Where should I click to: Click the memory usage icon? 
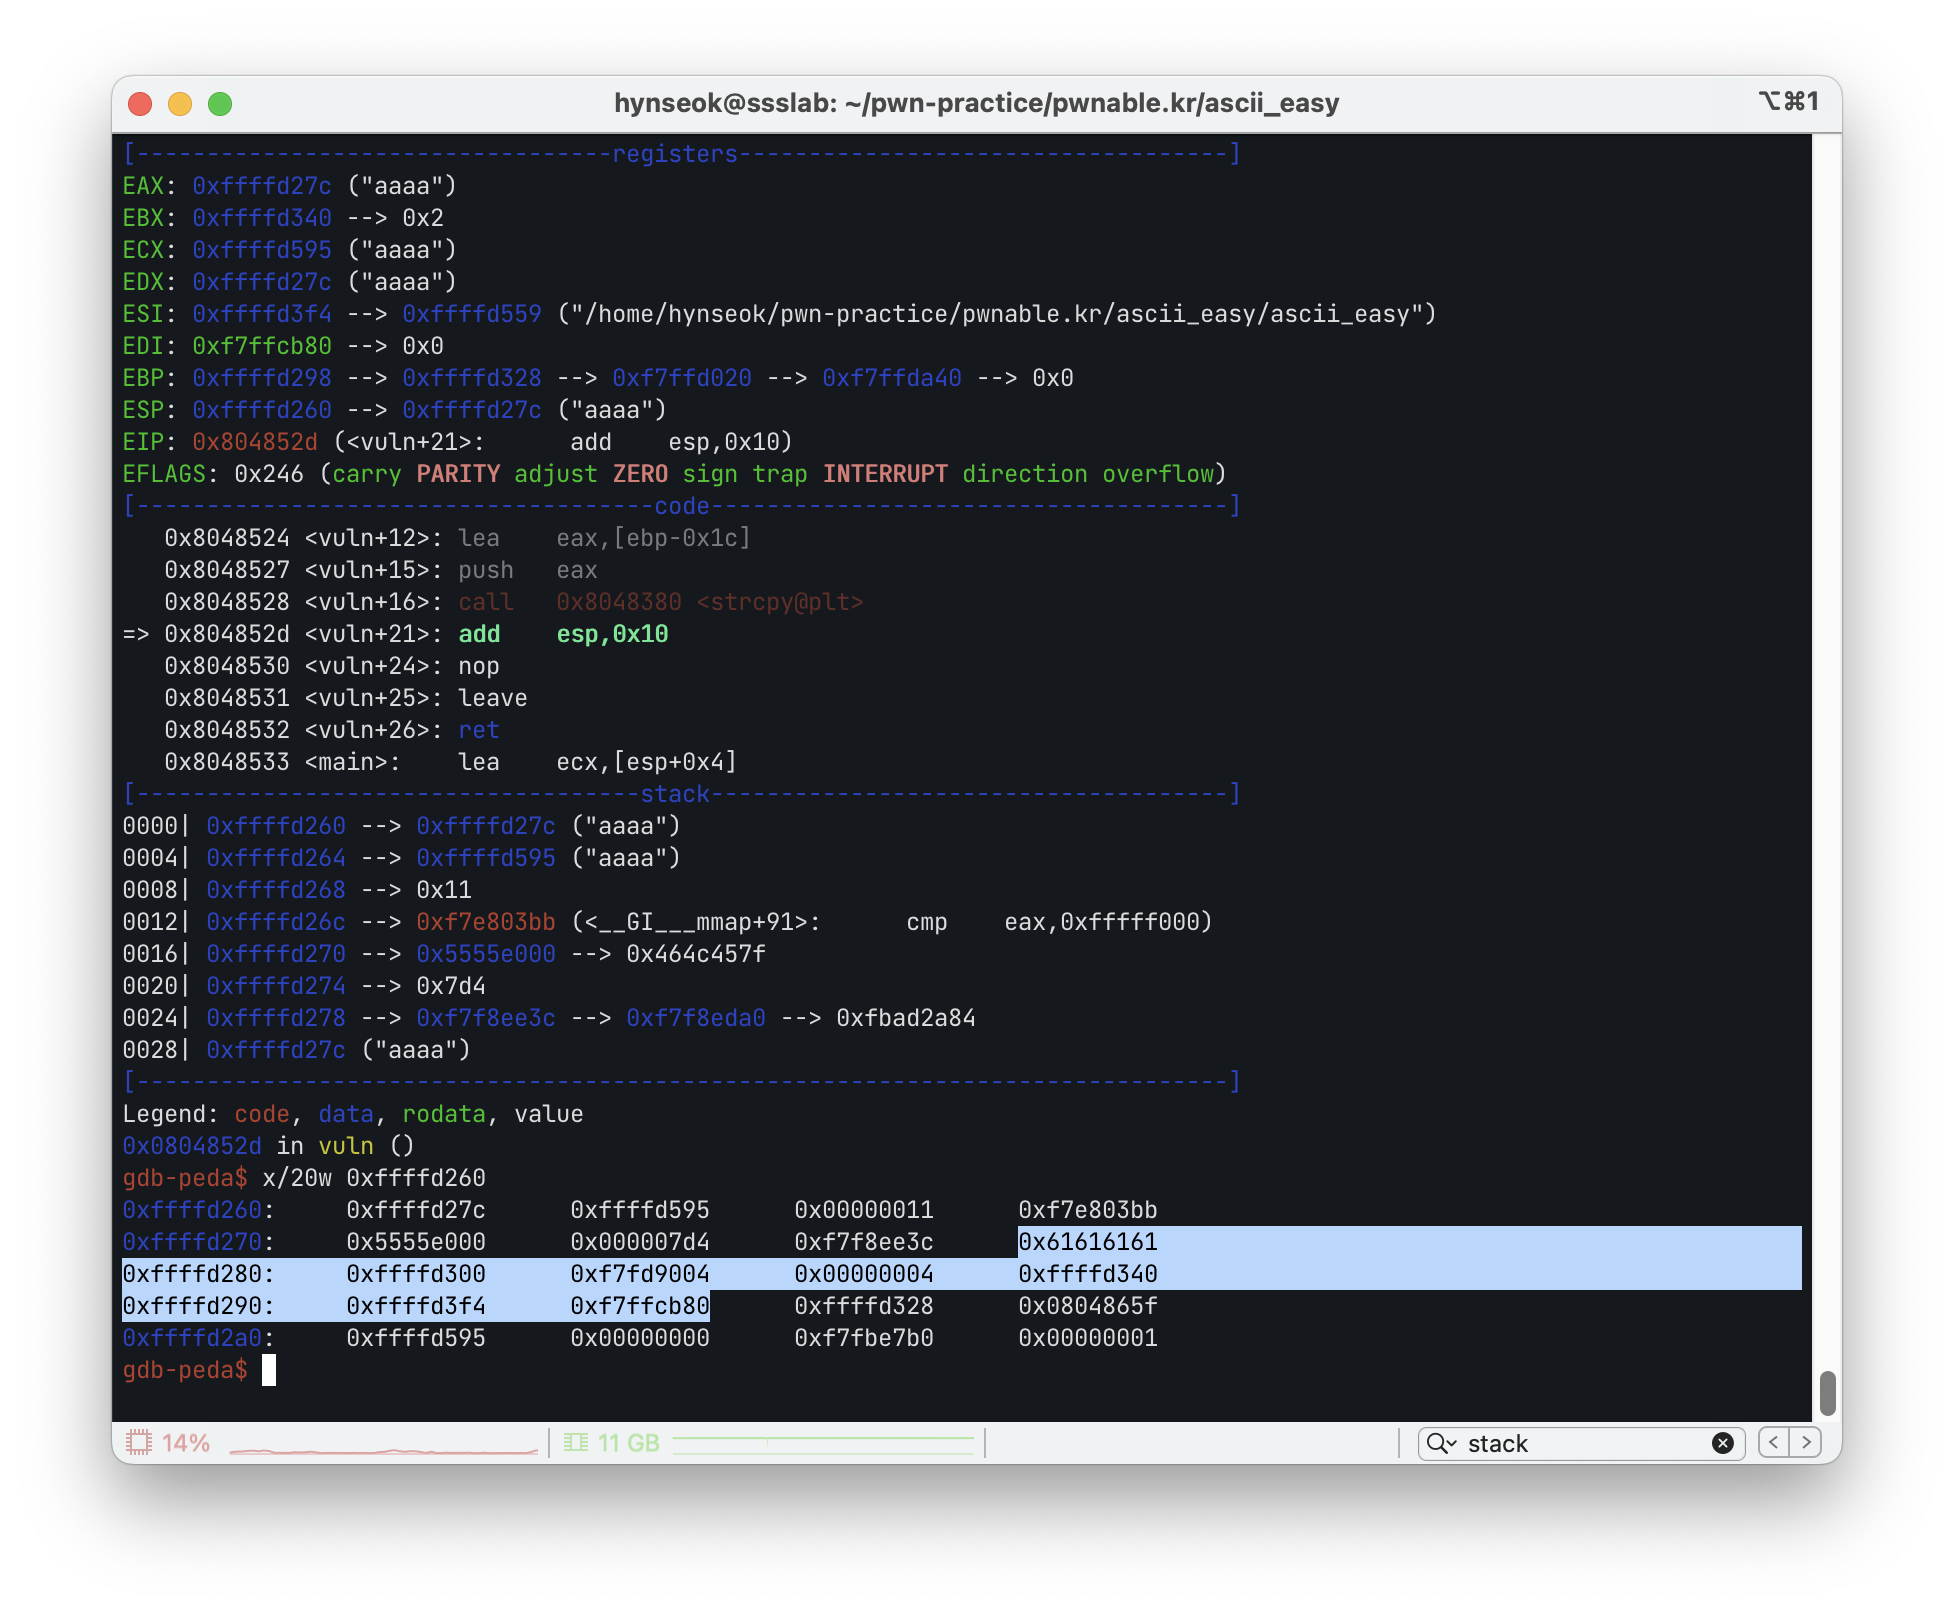click(x=575, y=1442)
